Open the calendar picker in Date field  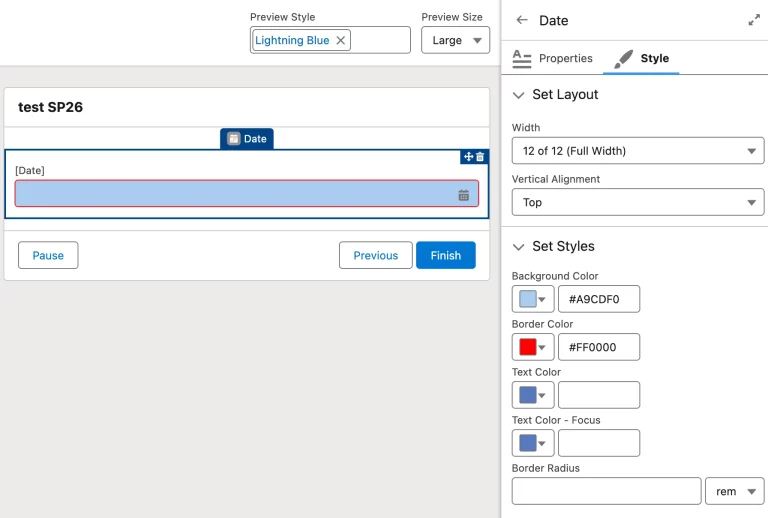[x=464, y=195]
